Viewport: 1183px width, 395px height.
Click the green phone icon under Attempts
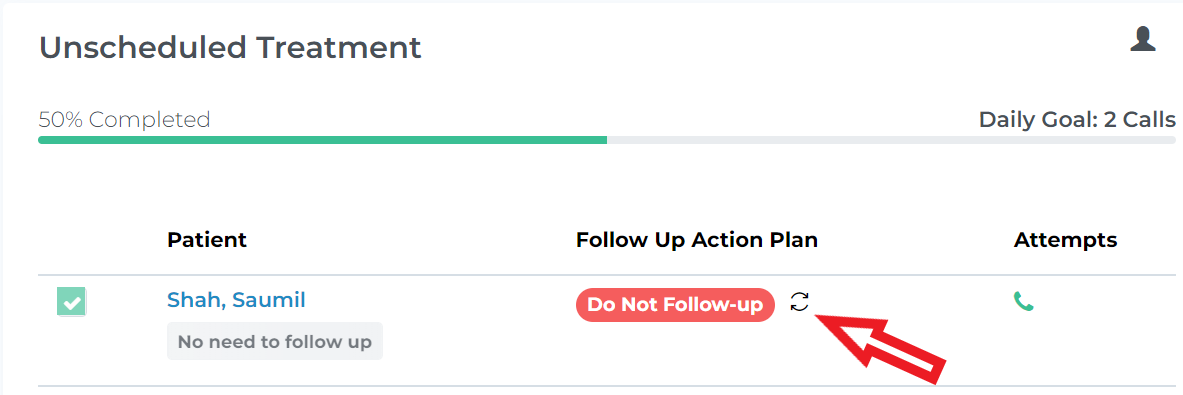(x=1023, y=302)
